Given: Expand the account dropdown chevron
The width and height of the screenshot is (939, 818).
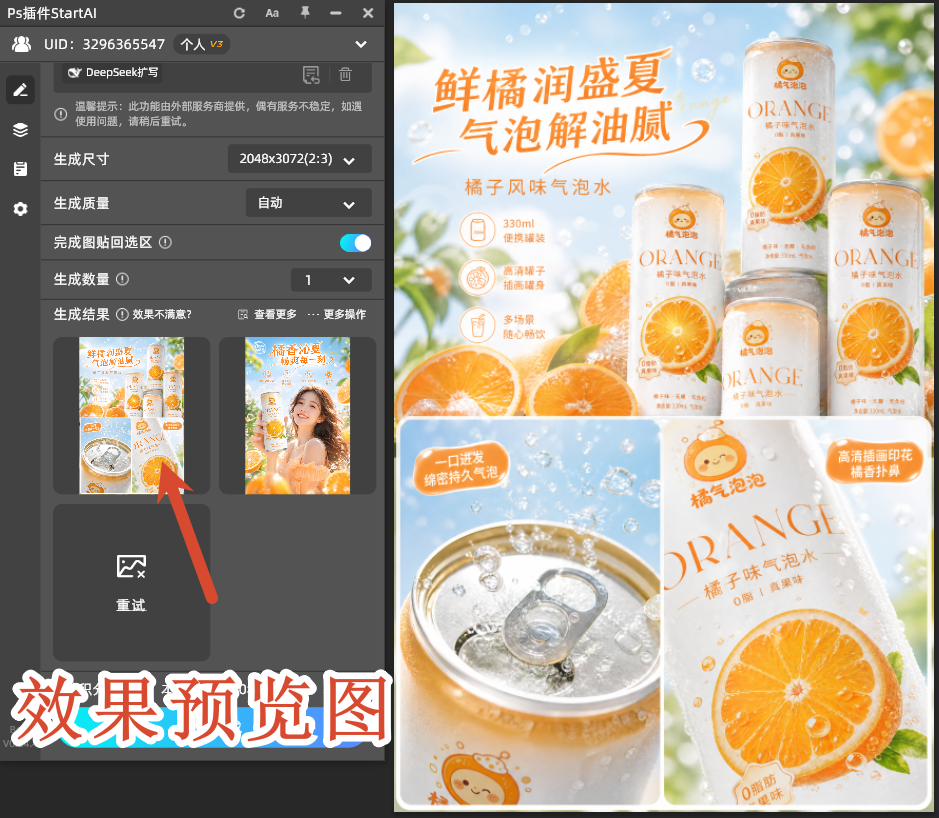Looking at the screenshot, I should 361,44.
